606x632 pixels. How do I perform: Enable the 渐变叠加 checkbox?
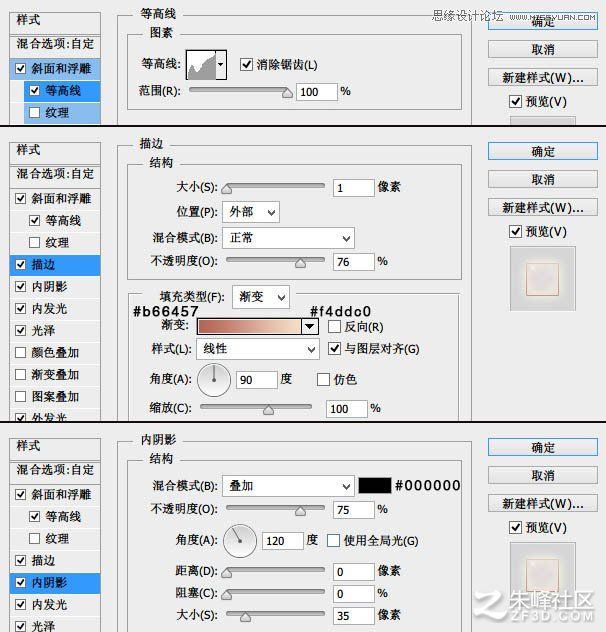coord(20,375)
